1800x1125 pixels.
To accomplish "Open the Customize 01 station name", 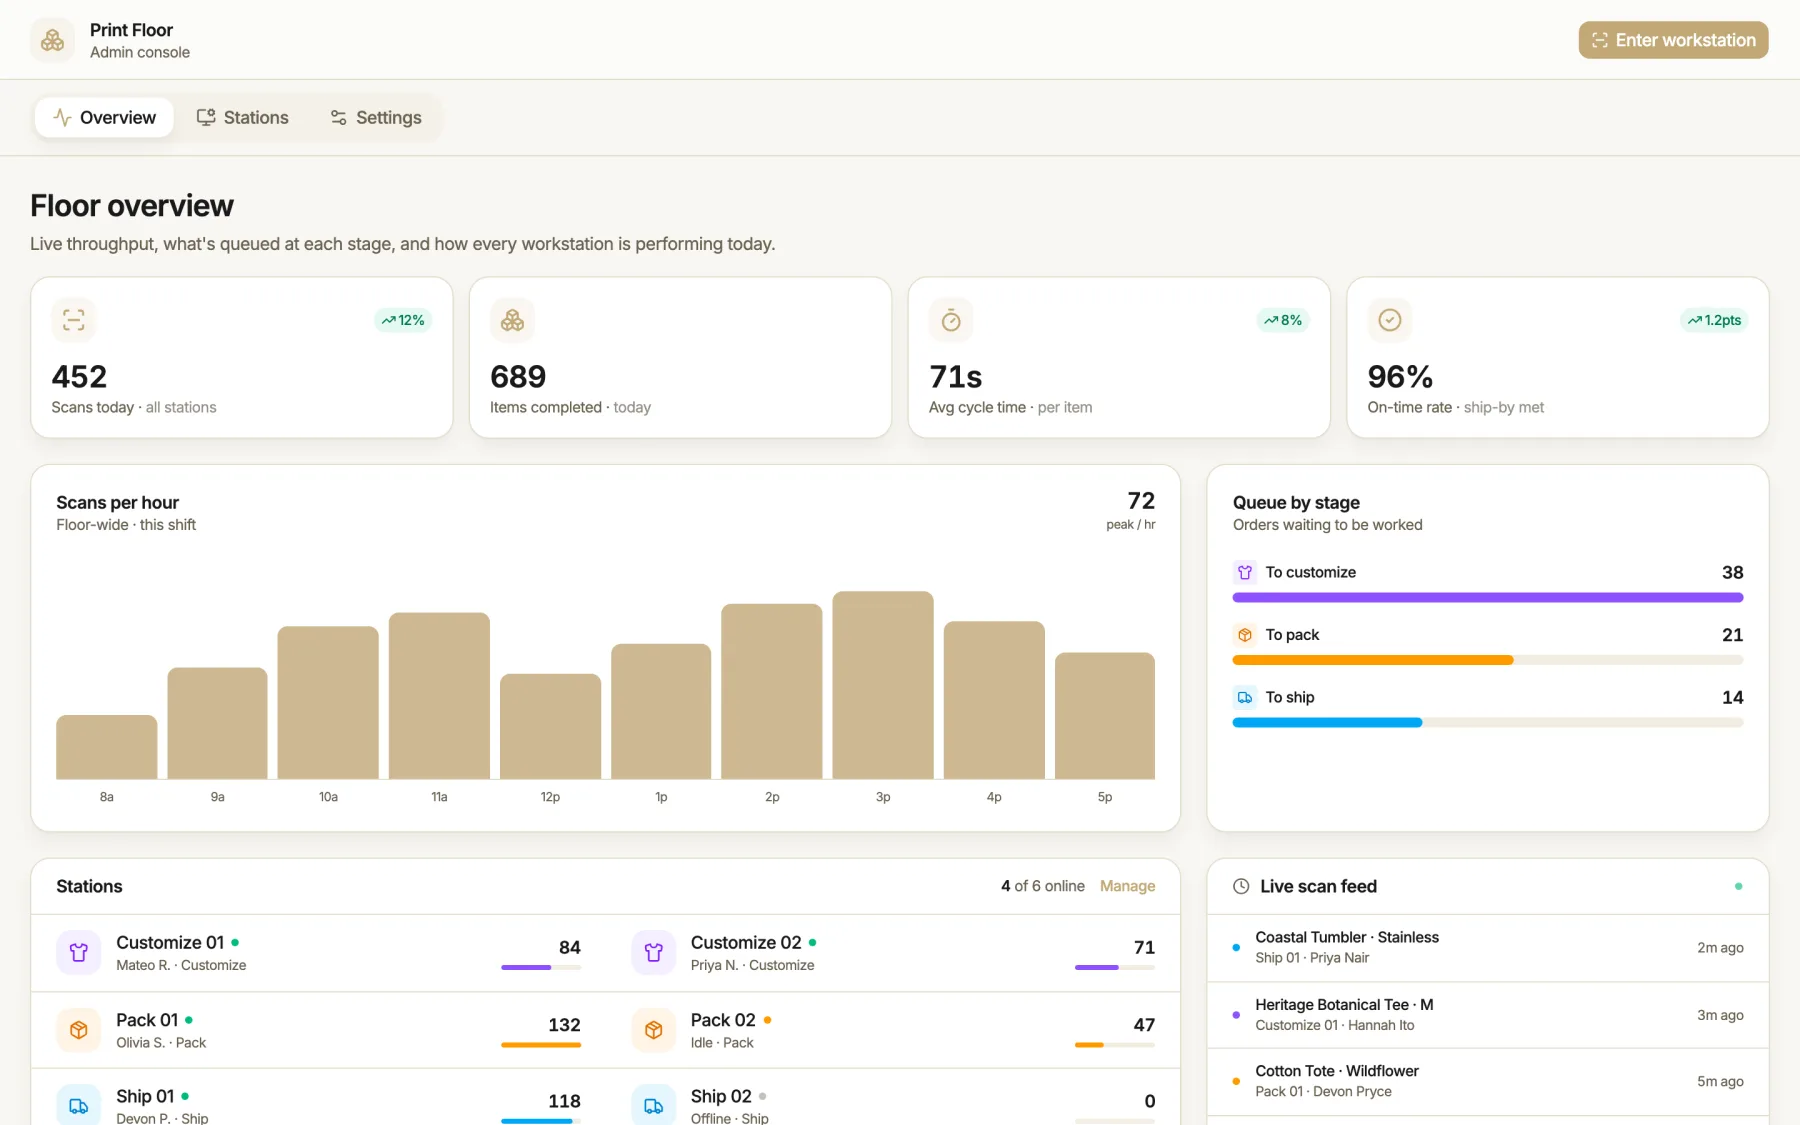I will (170, 942).
